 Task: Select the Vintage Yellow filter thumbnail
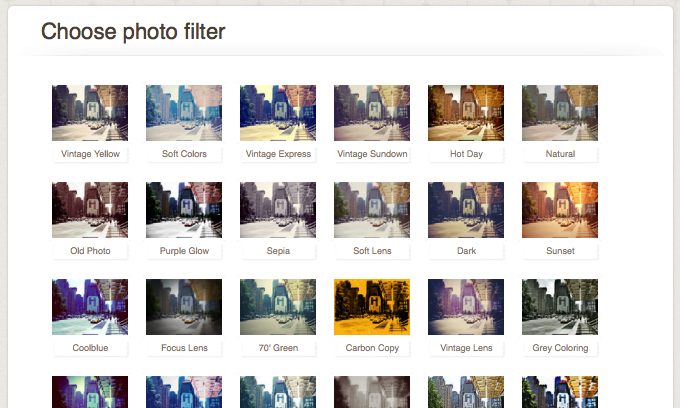click(90, 113)
